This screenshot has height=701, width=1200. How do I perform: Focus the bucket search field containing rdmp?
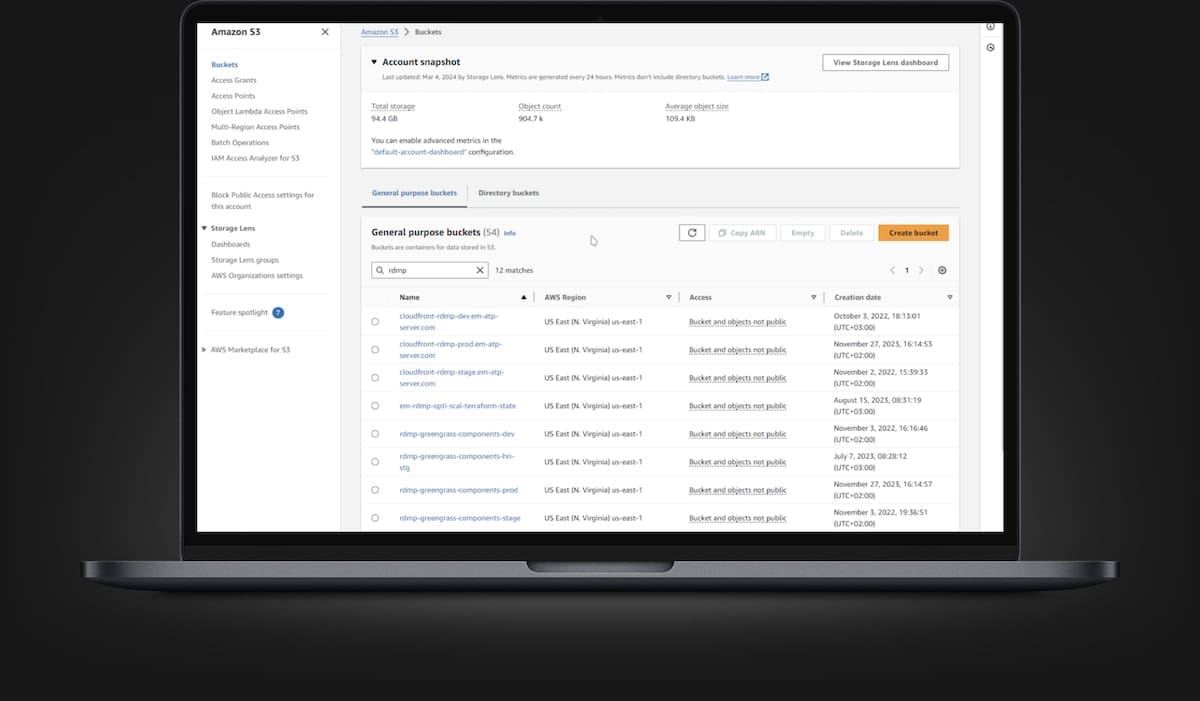tap(430, 270)
